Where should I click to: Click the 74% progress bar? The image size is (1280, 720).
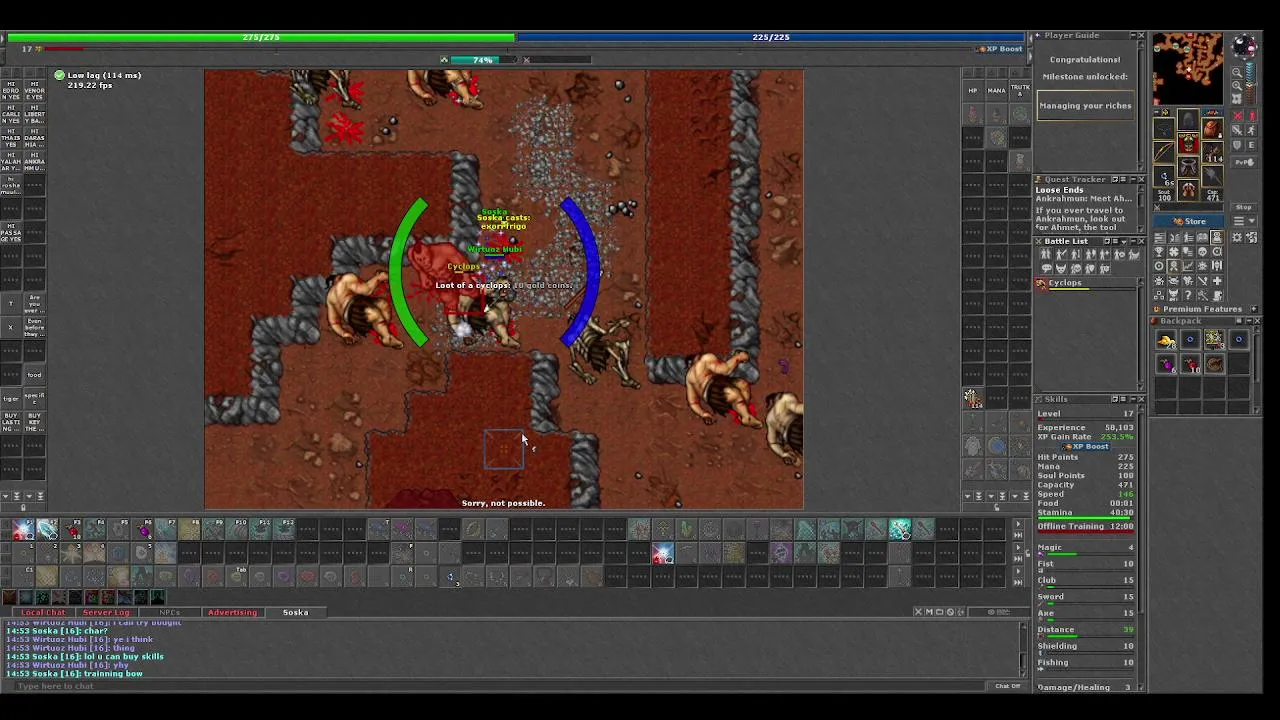(x=484, y=60)
